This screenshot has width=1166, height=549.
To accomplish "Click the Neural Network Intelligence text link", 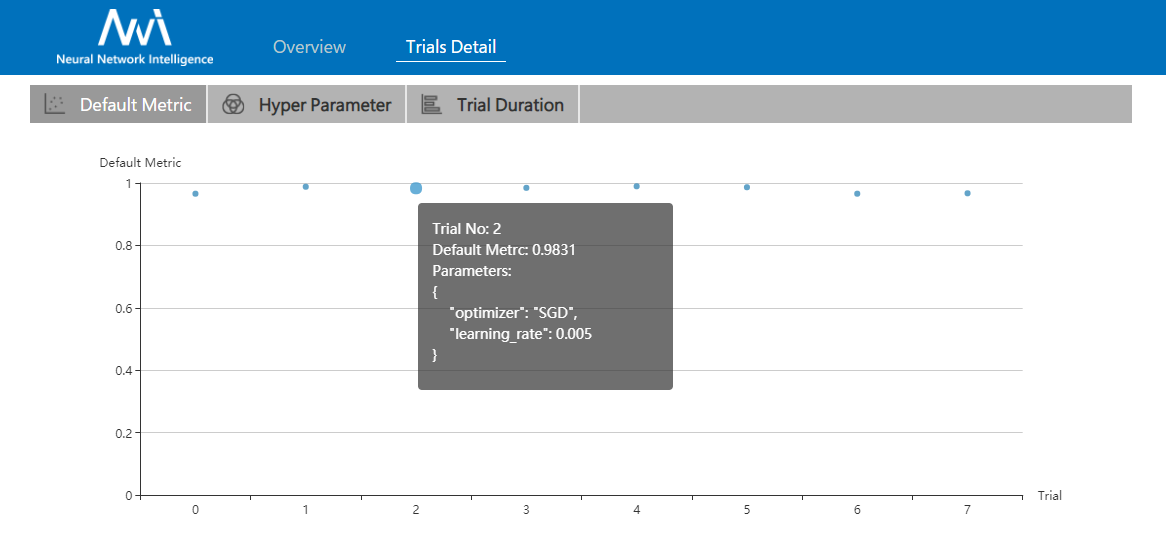I will [x=134, y=59].
